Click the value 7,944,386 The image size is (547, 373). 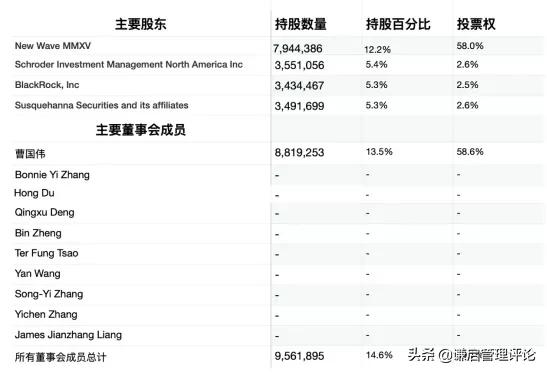pos(298,49)
